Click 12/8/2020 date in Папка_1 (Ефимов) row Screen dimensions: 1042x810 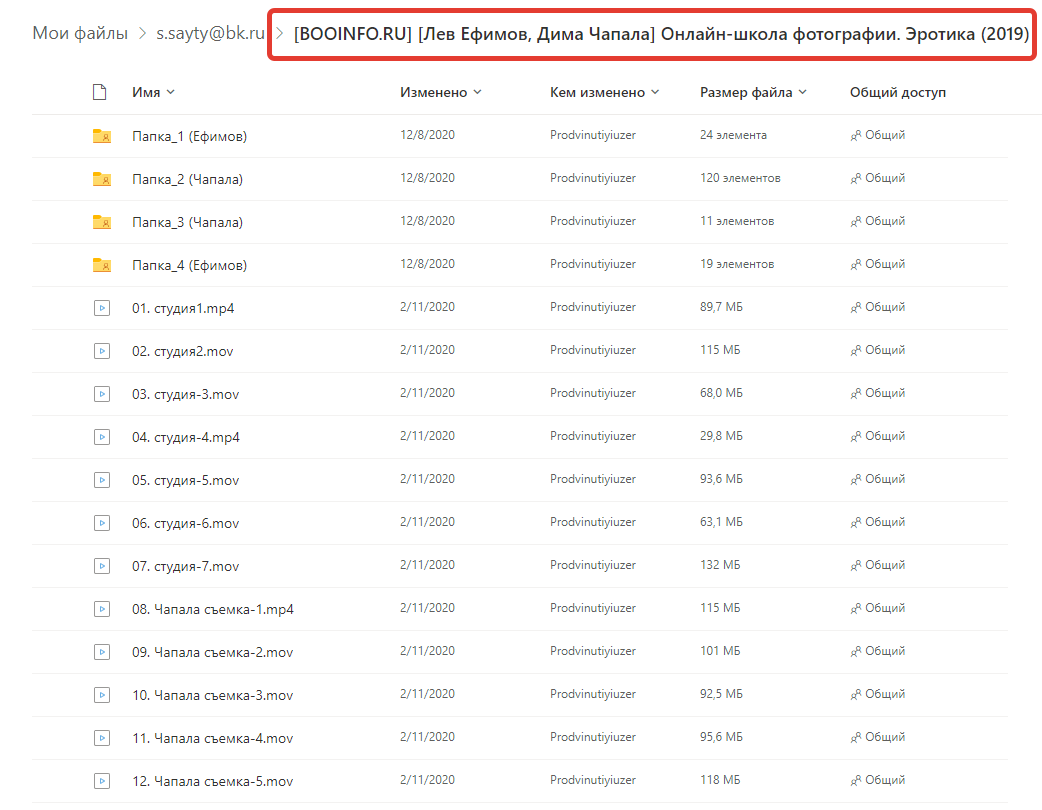[x=427, y=135]
